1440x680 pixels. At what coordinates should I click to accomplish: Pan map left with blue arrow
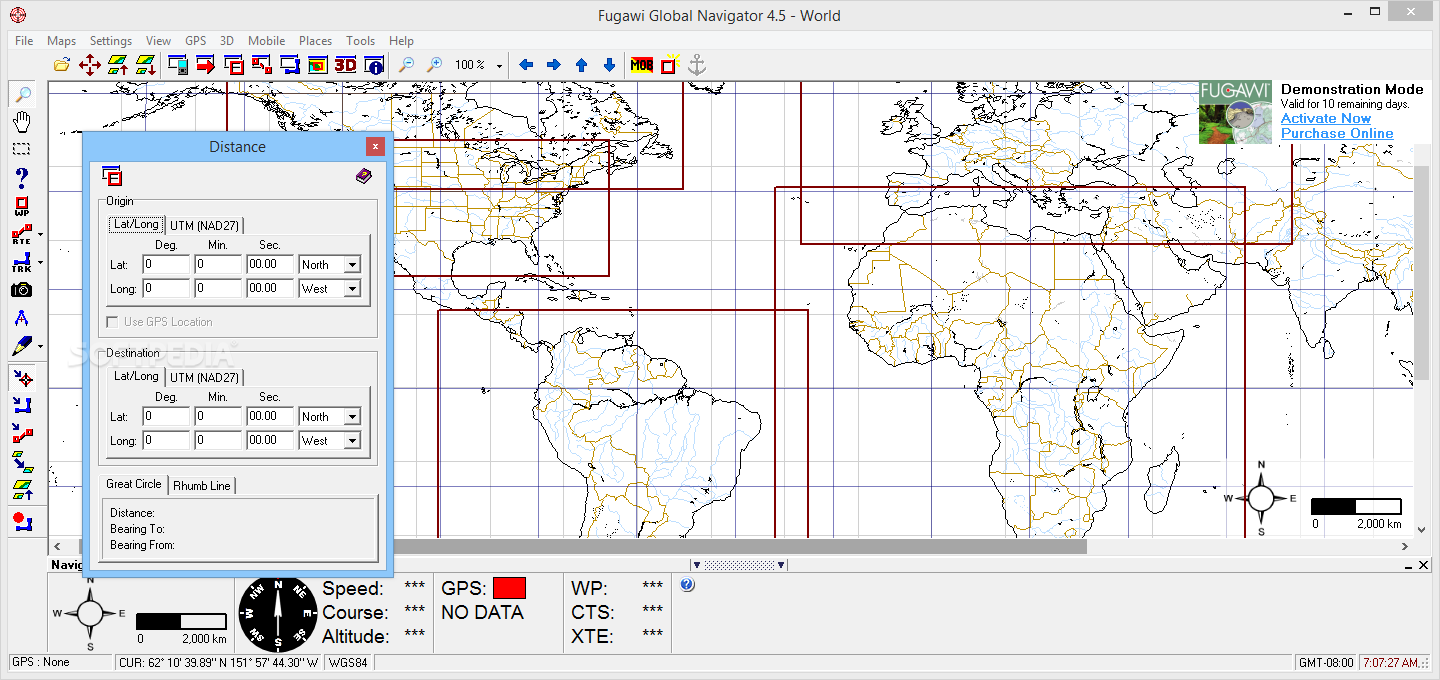(526, 65)
